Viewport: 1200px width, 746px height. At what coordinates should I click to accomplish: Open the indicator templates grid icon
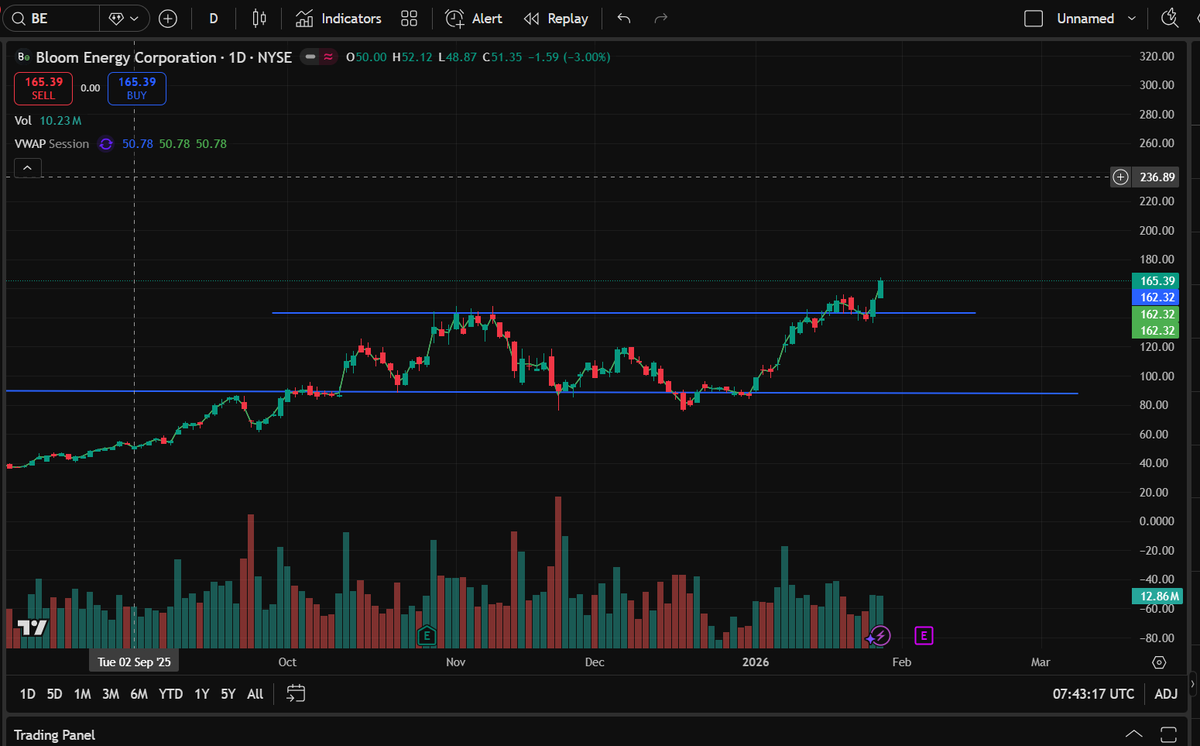(409, 18)
